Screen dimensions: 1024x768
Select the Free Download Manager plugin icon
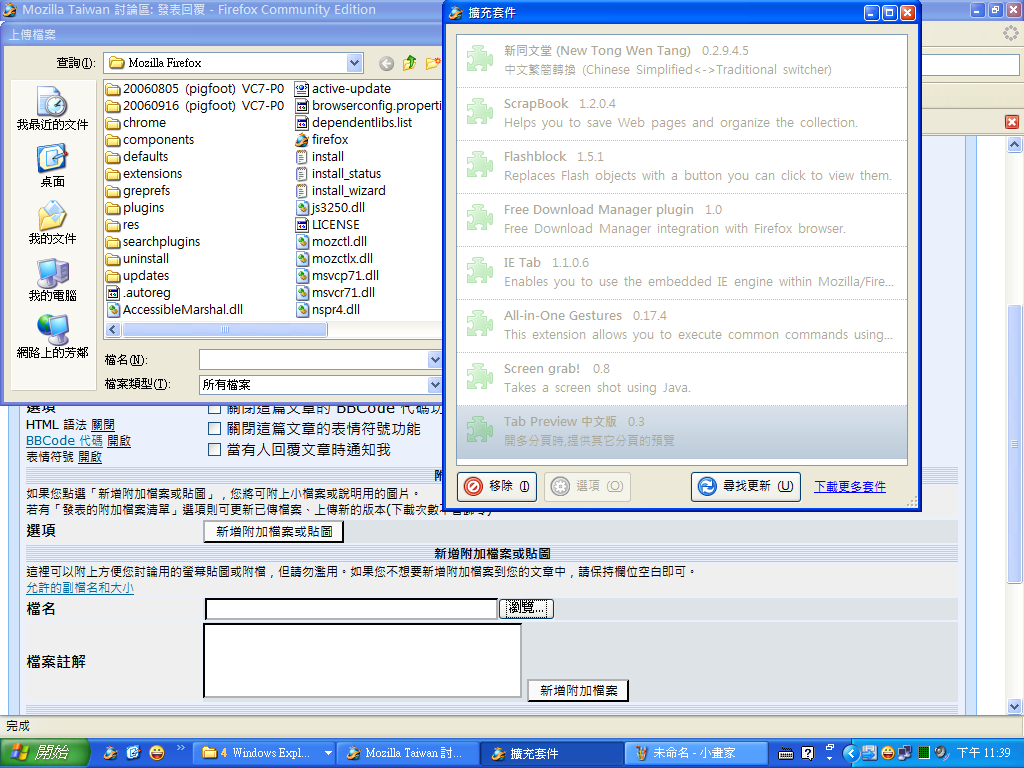point(479,217)
